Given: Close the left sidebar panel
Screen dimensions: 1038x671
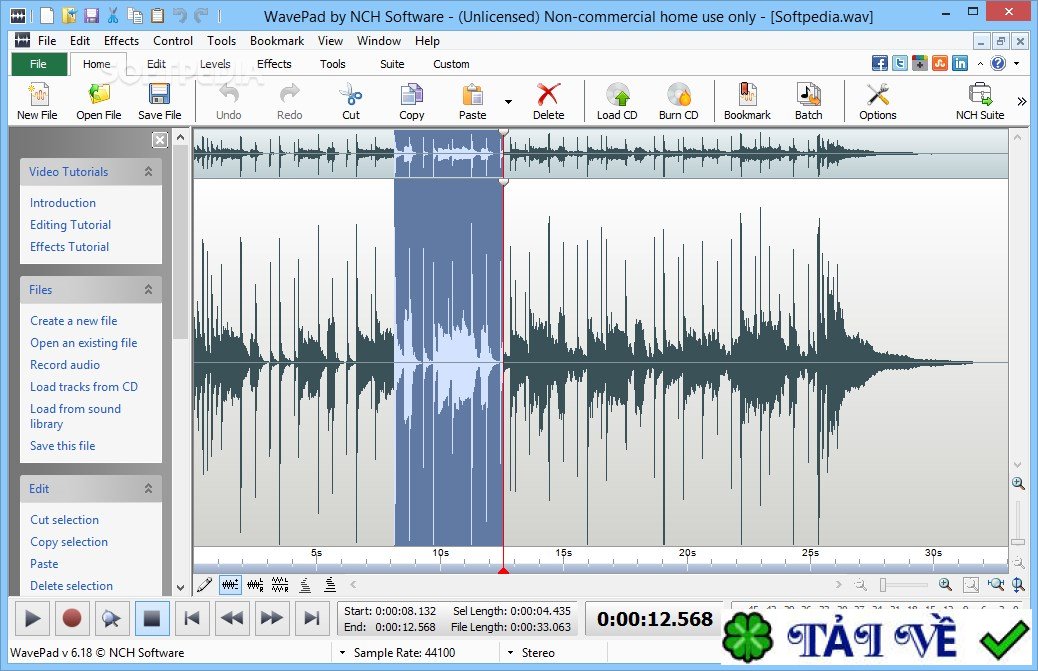Looking at the screenshot, I should pos(159,140).
